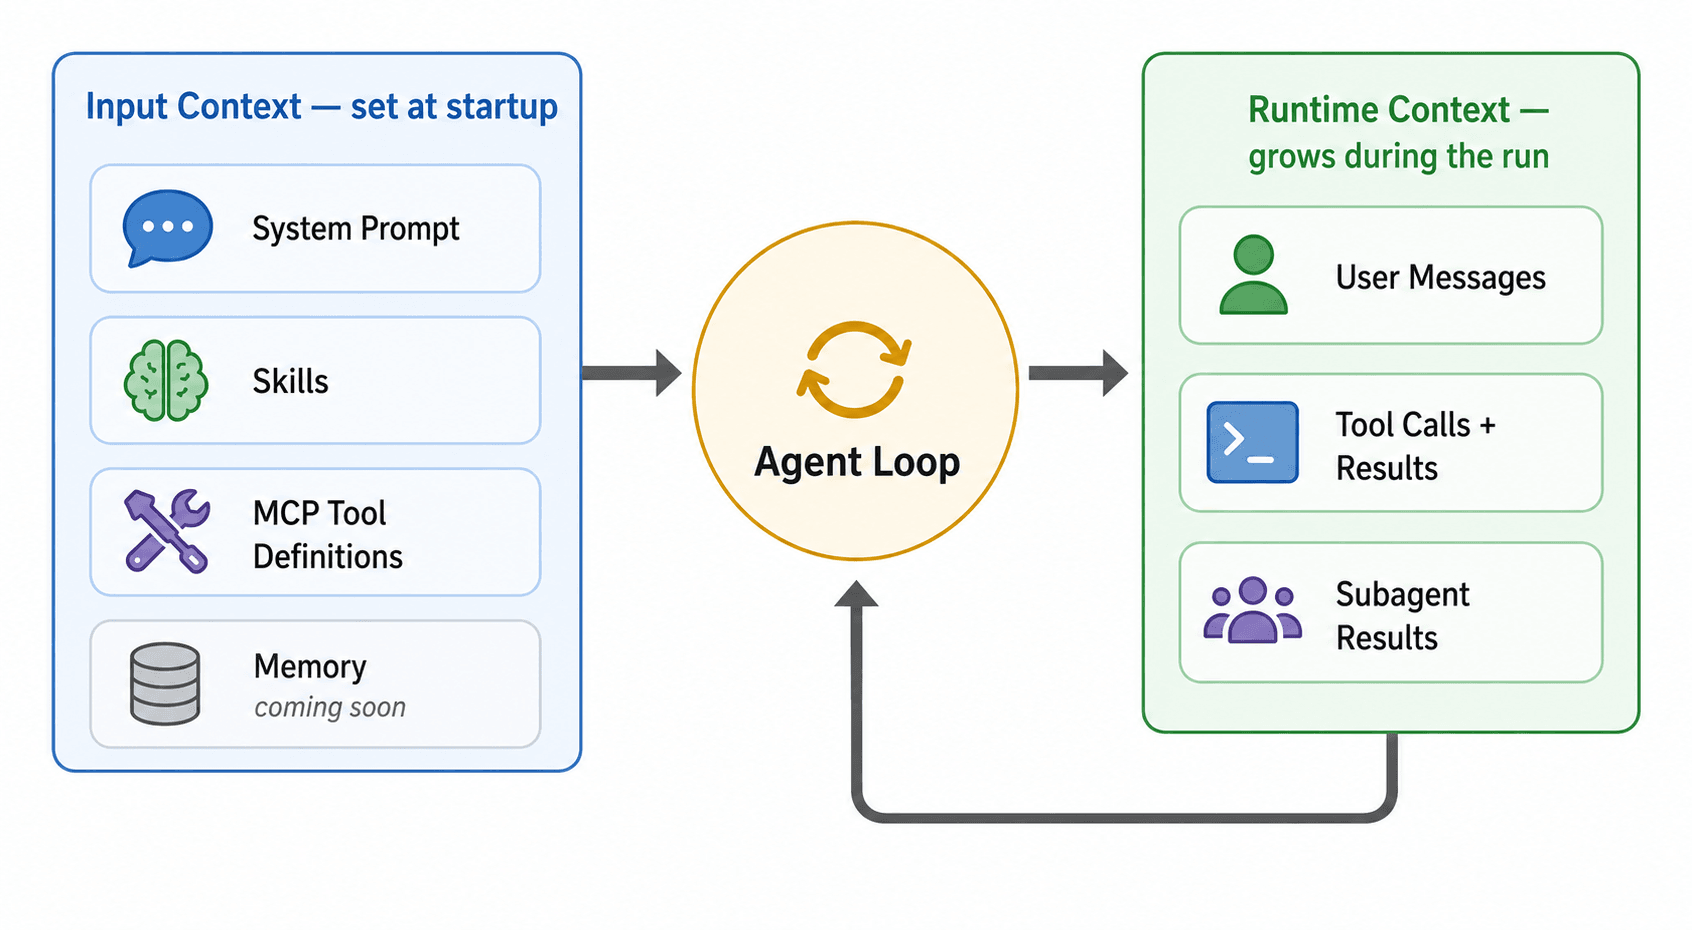This screenshot has width=1692, height=930.
Task: Select the Tool Calls + Results label
Action: pyautogui.click(x=1416, y=446)
